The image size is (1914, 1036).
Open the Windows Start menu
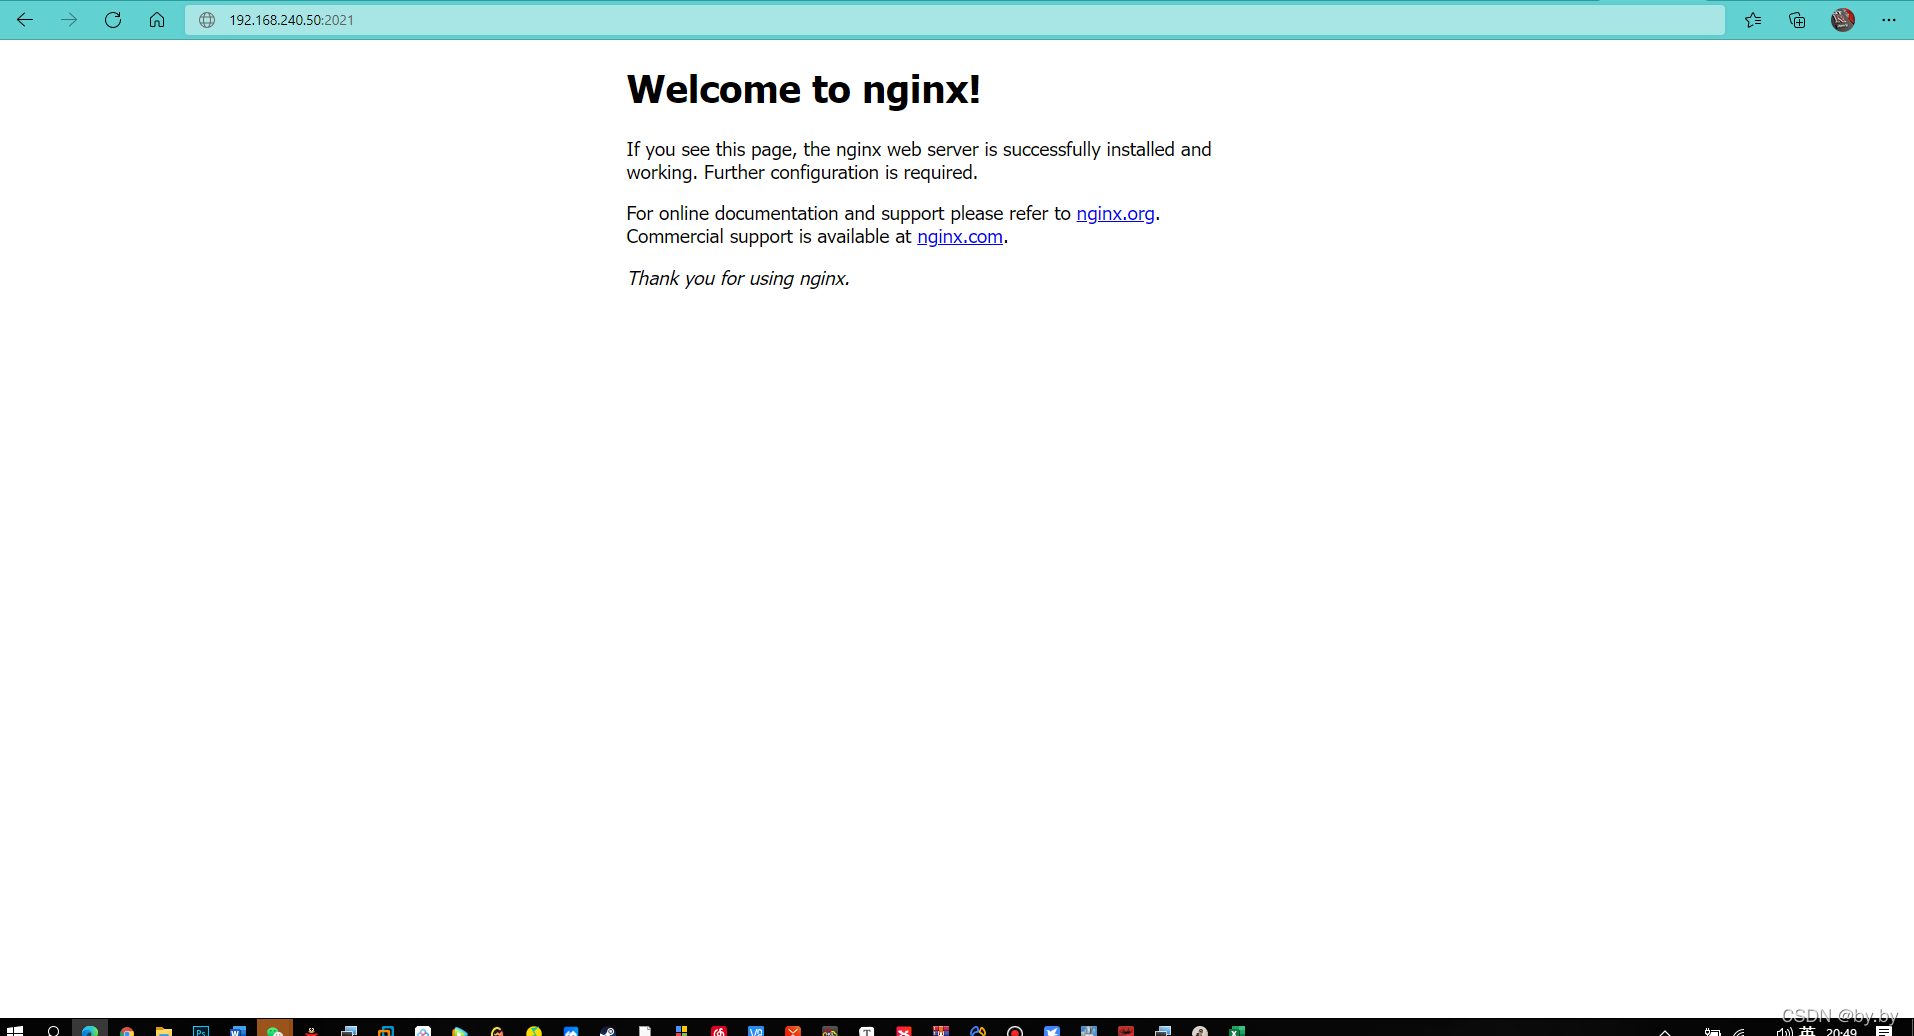tap(15, 1030)
